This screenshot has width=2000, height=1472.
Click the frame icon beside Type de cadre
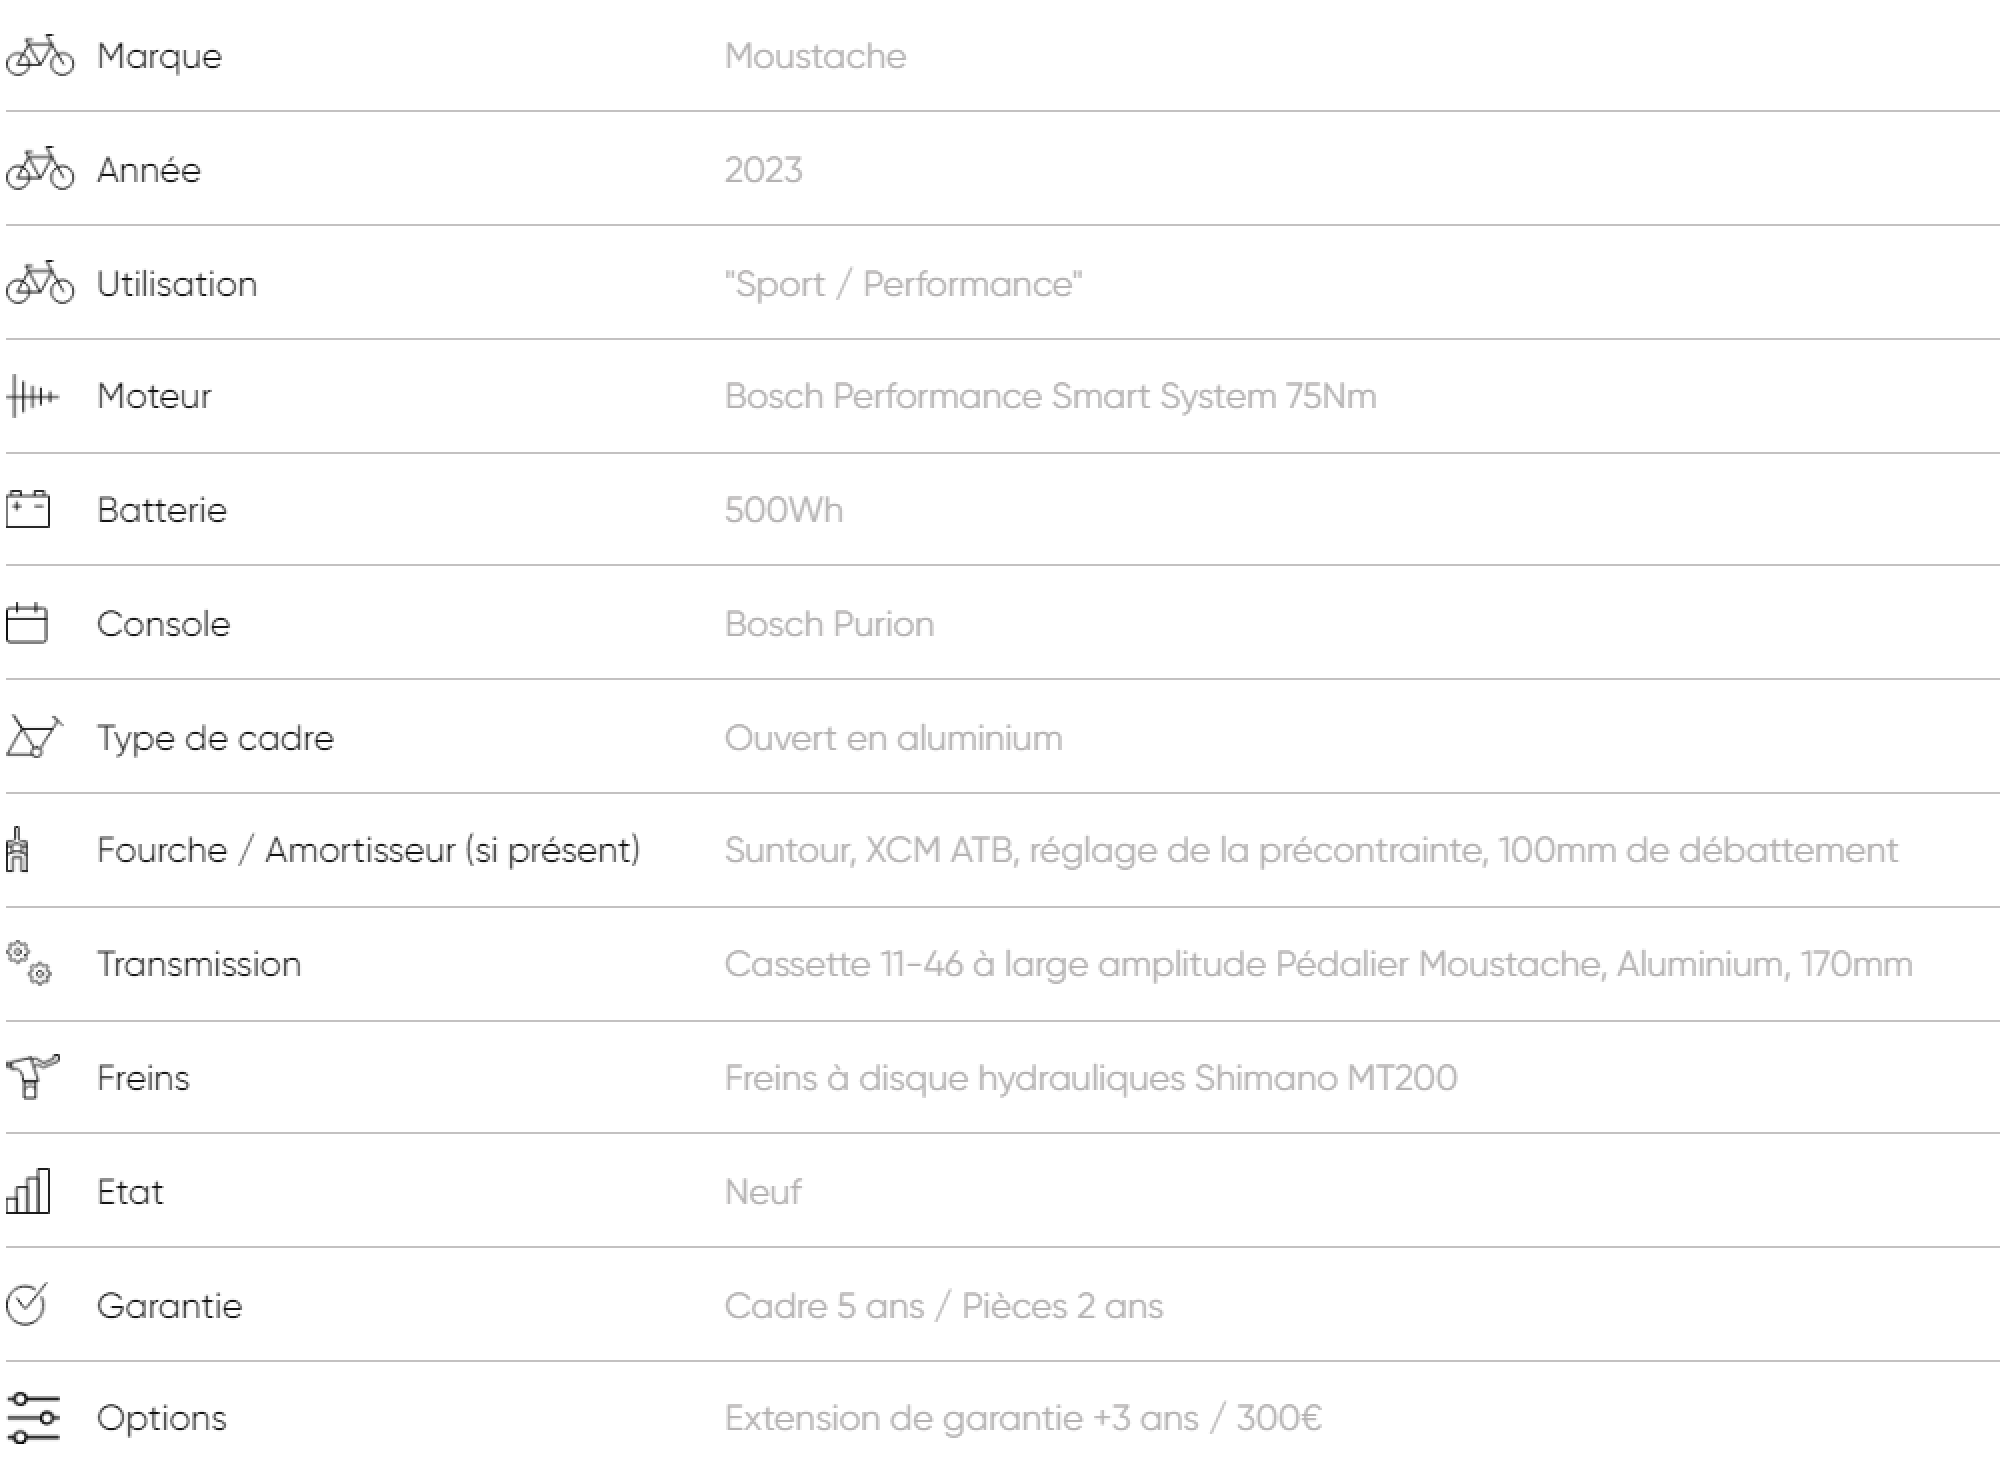tap(34, 737)
